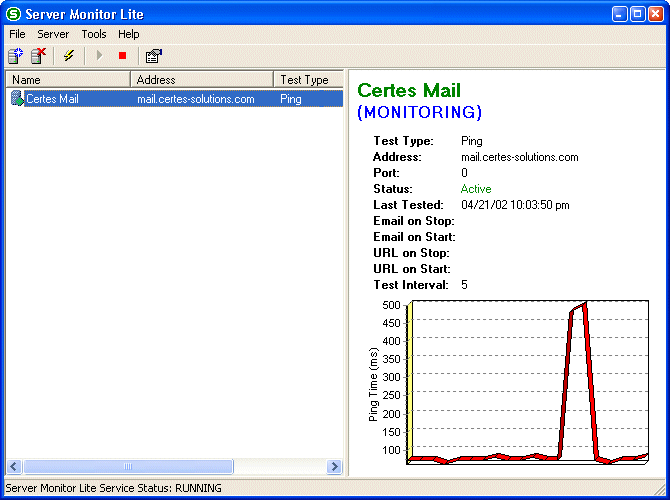Open the Server menu
This screenshot has height=500, width=670.
(53, 34)
